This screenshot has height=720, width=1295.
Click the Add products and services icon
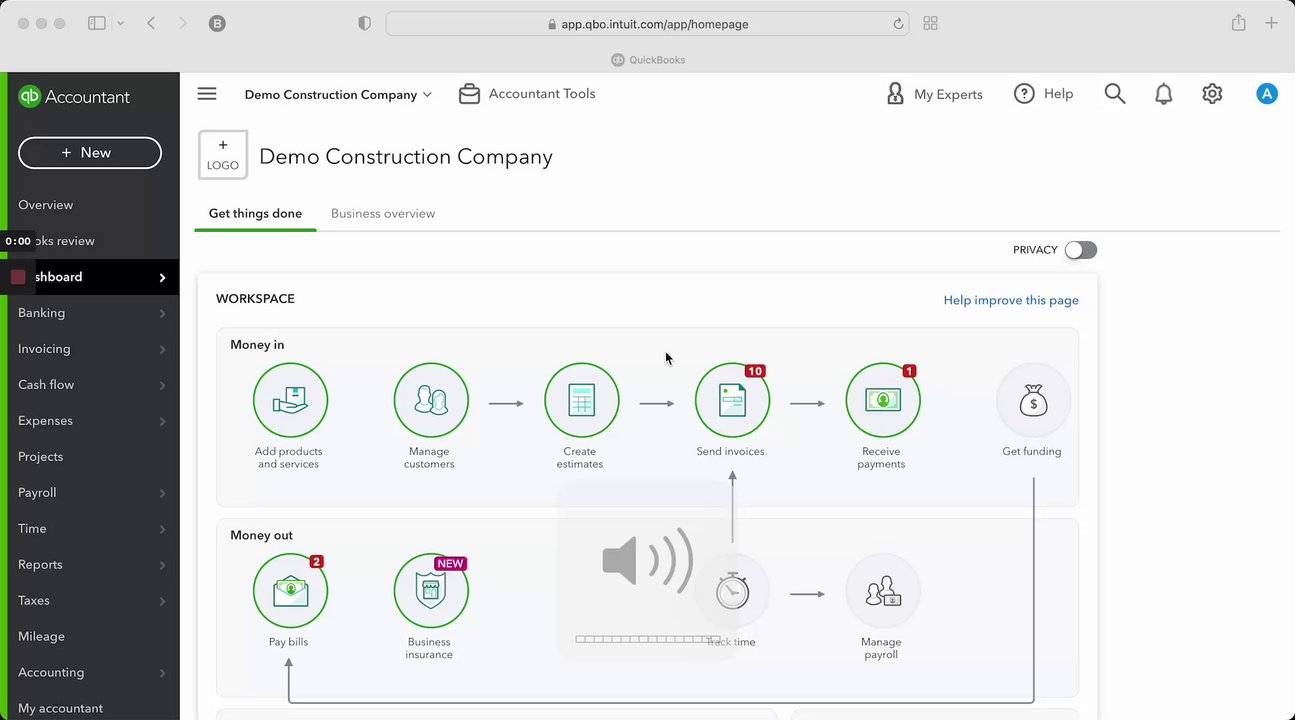click(290, 400)
